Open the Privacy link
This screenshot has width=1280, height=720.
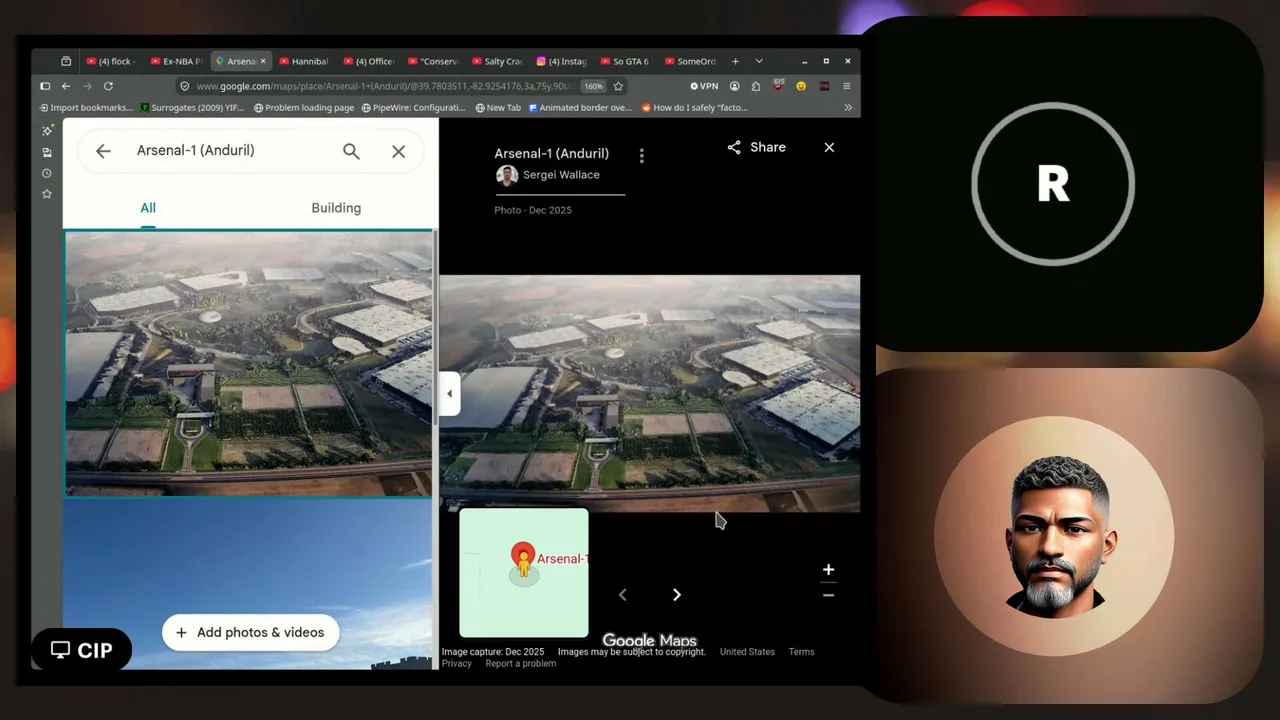456,664
